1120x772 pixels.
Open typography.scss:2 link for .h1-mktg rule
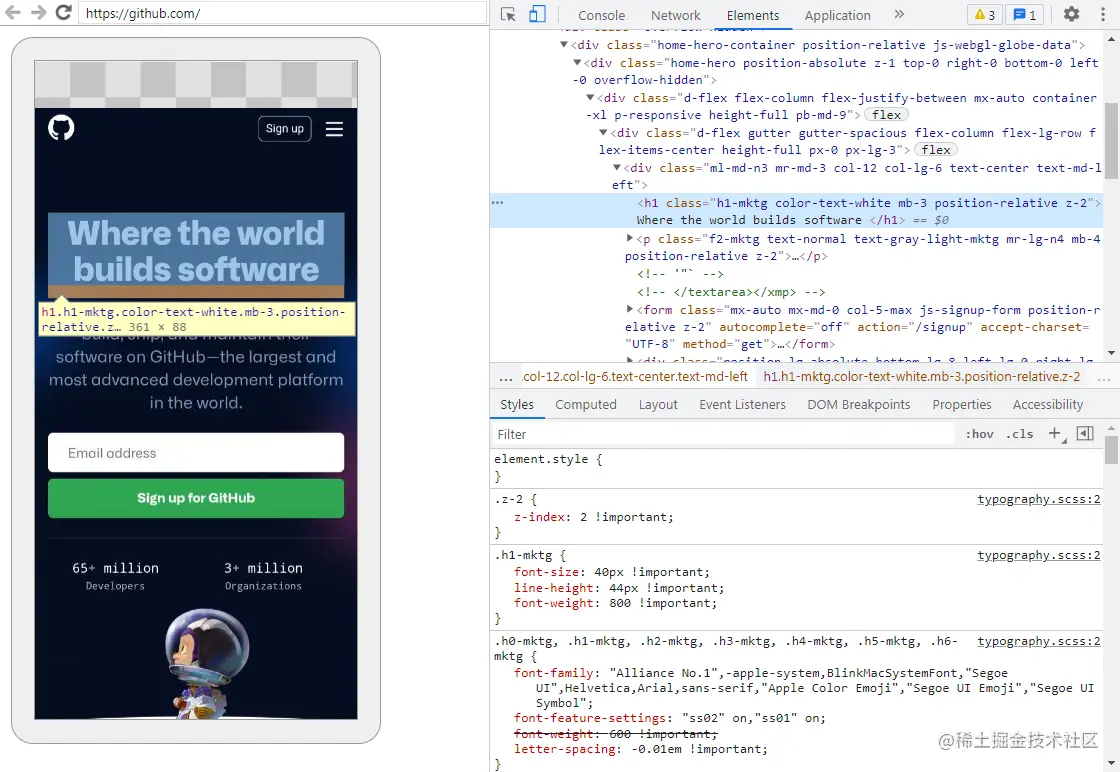click(1039, 555)
